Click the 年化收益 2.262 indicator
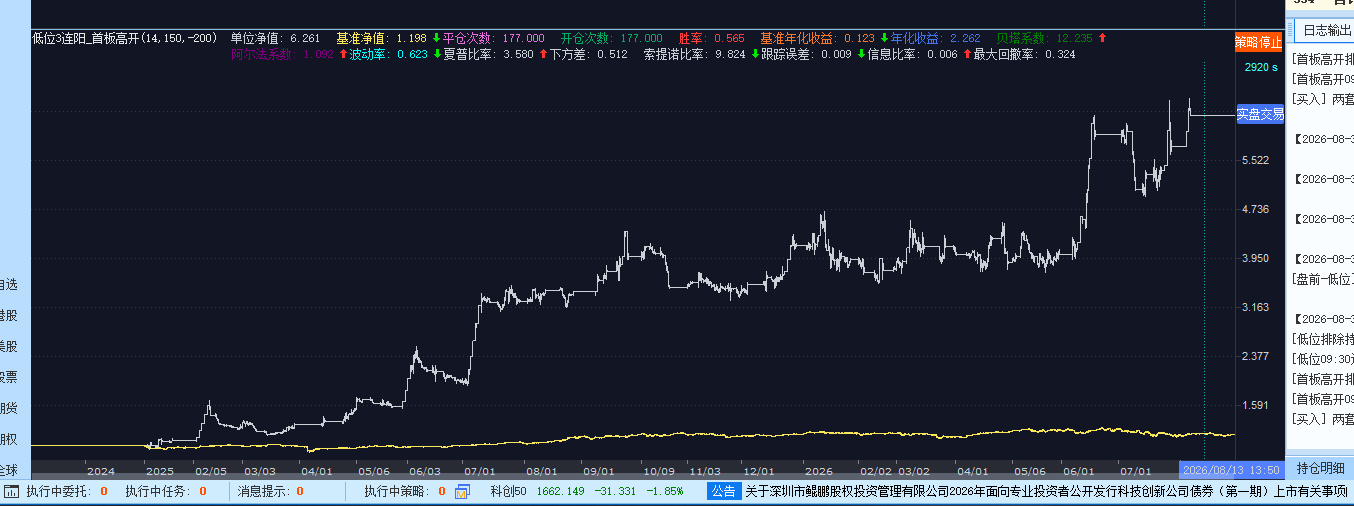The width and height of the screenshot is (1354, 506). pos(936,38)
